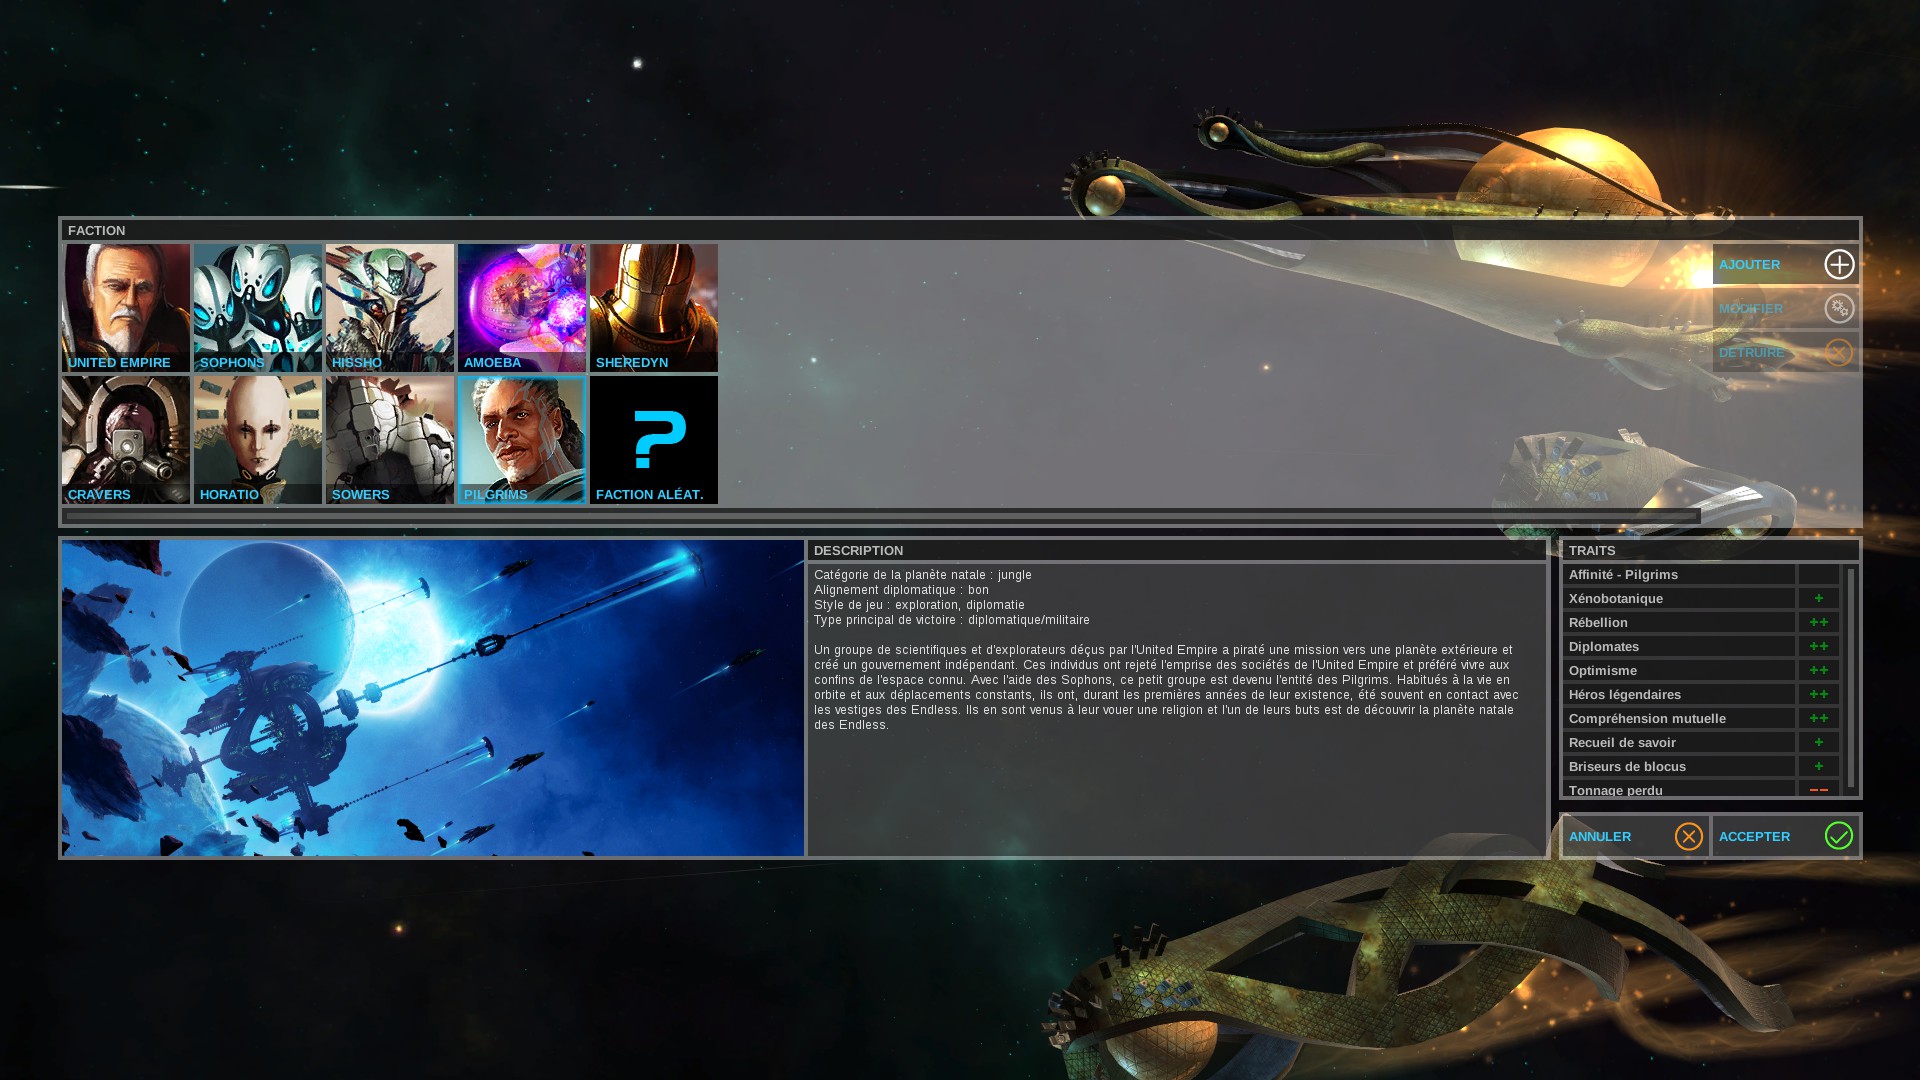Choose the Cravers faction
Viewport: 1920px width, 1080px height.
click(126, 439)
